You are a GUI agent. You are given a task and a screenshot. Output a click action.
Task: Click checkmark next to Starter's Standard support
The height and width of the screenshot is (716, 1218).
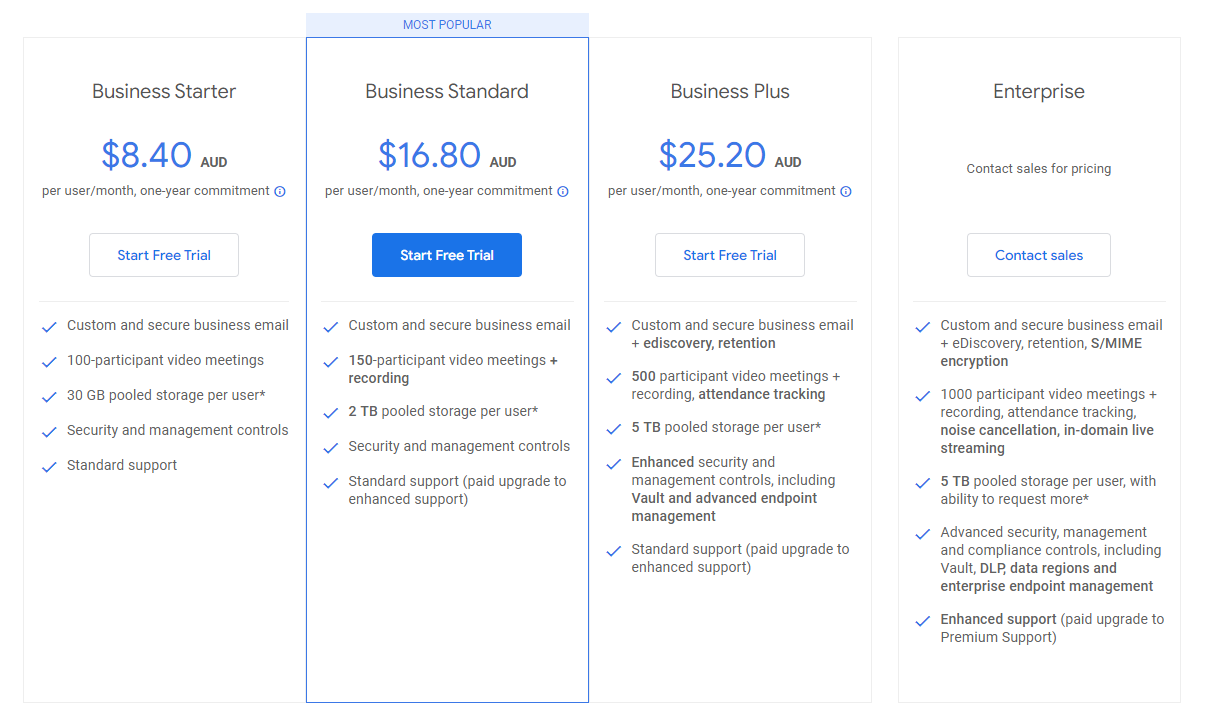click(49, 467)
